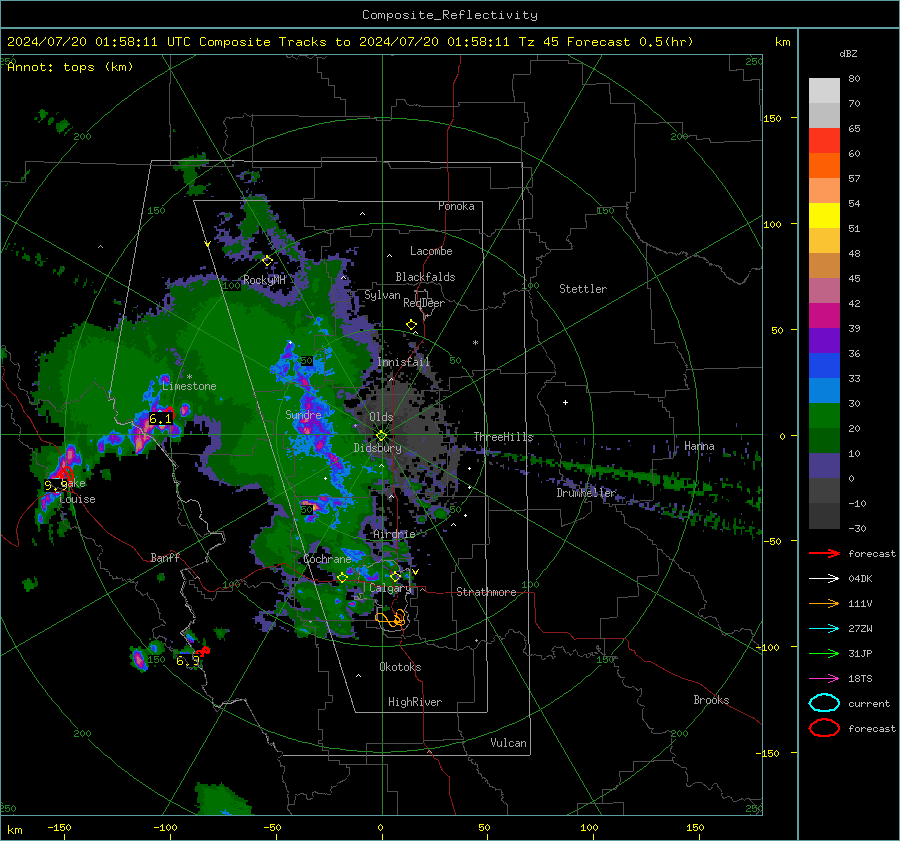Select the 80 dBZ light gray swatch

(x=824, y=91)
